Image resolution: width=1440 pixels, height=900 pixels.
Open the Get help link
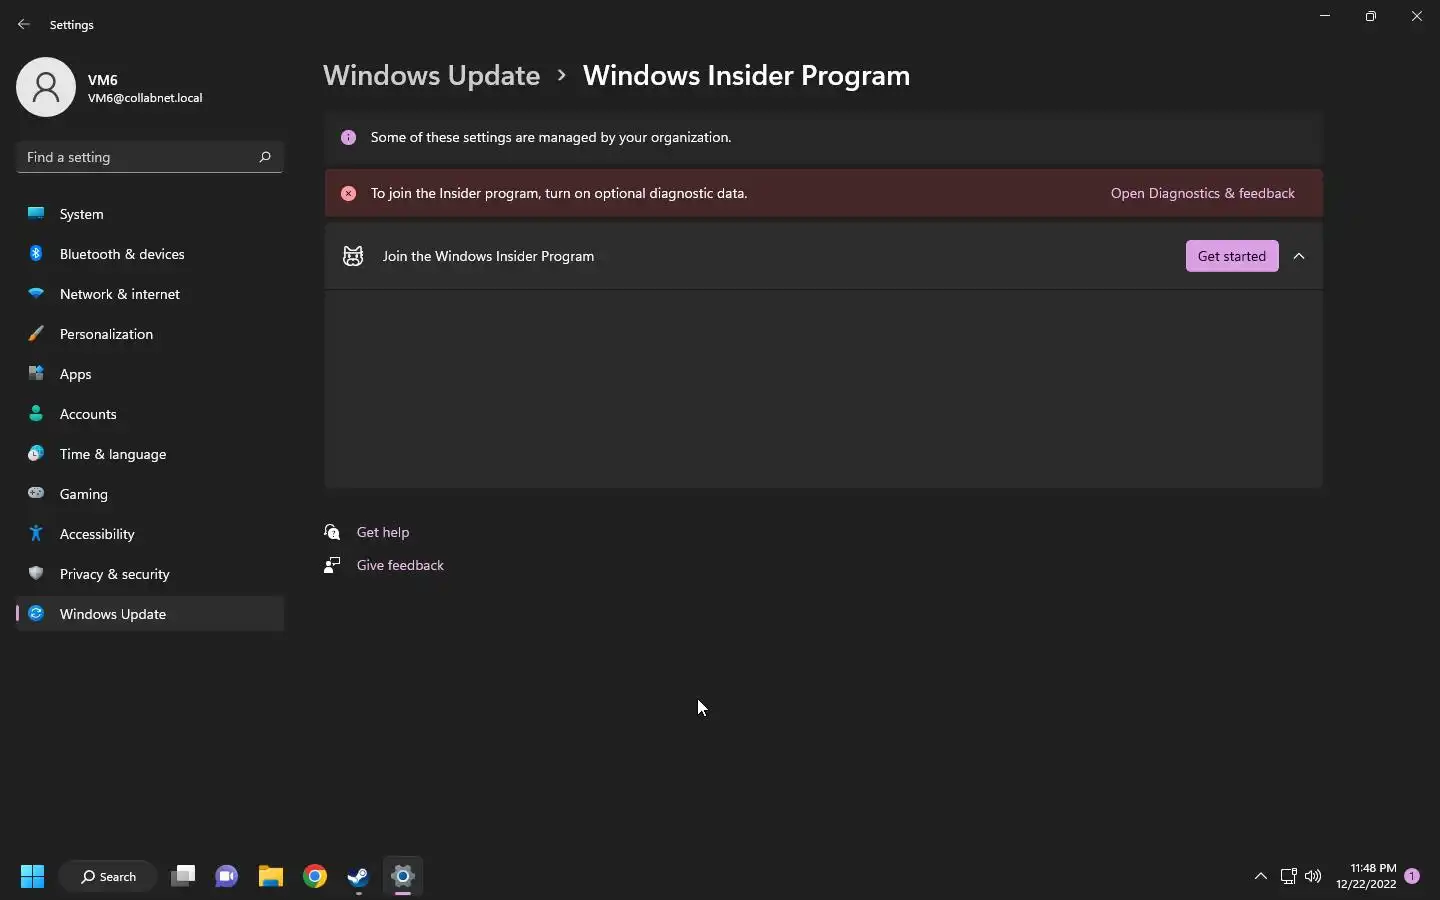tap(383, 532)
